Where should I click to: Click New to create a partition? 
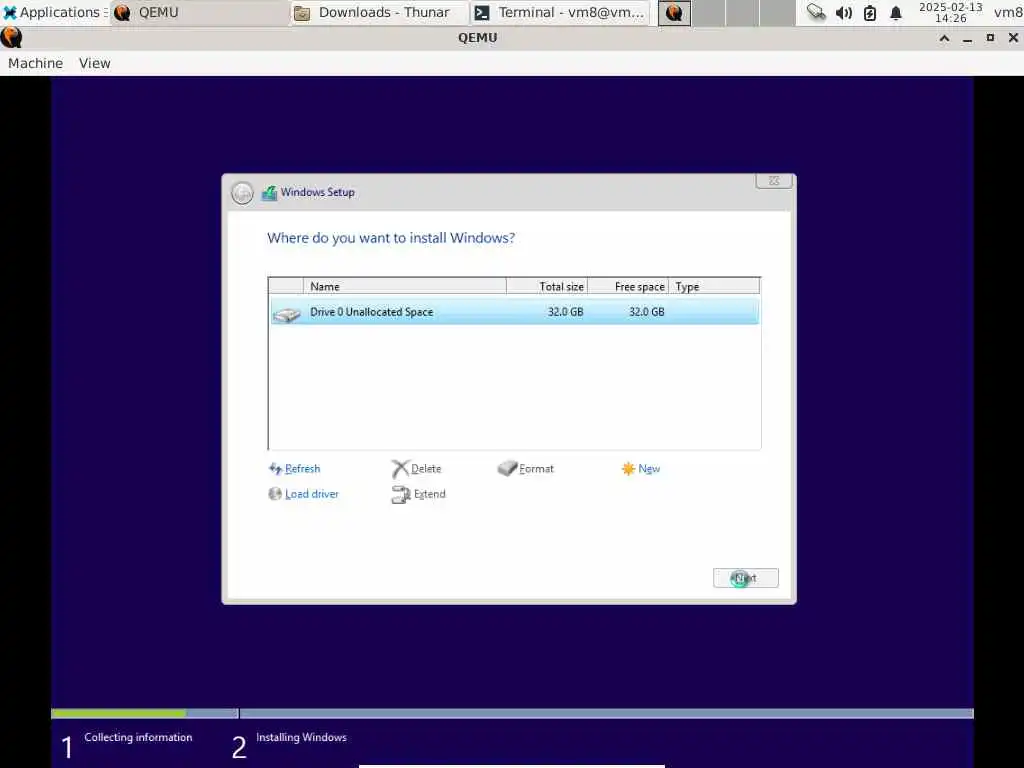pos(649,469)
